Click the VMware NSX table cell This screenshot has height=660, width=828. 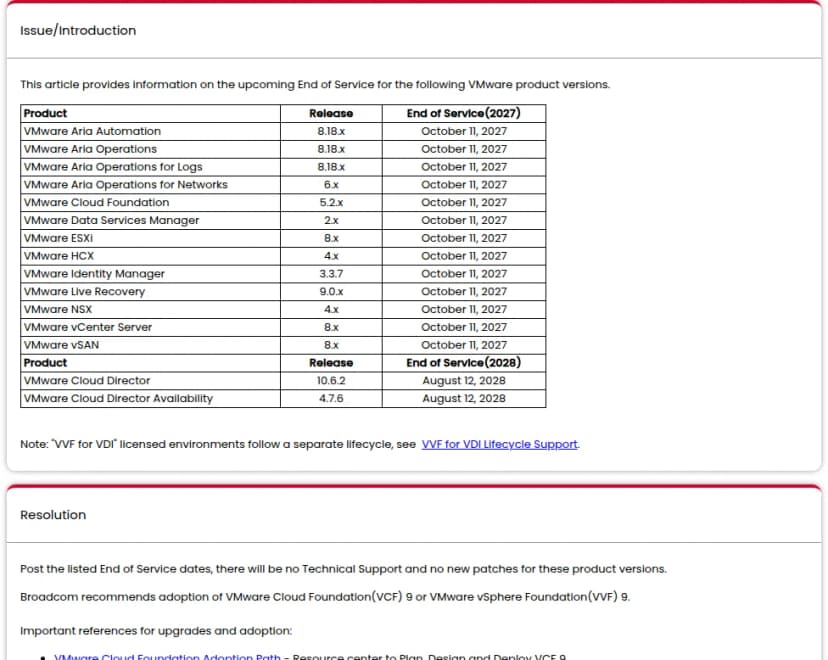(x=150, y=309)
